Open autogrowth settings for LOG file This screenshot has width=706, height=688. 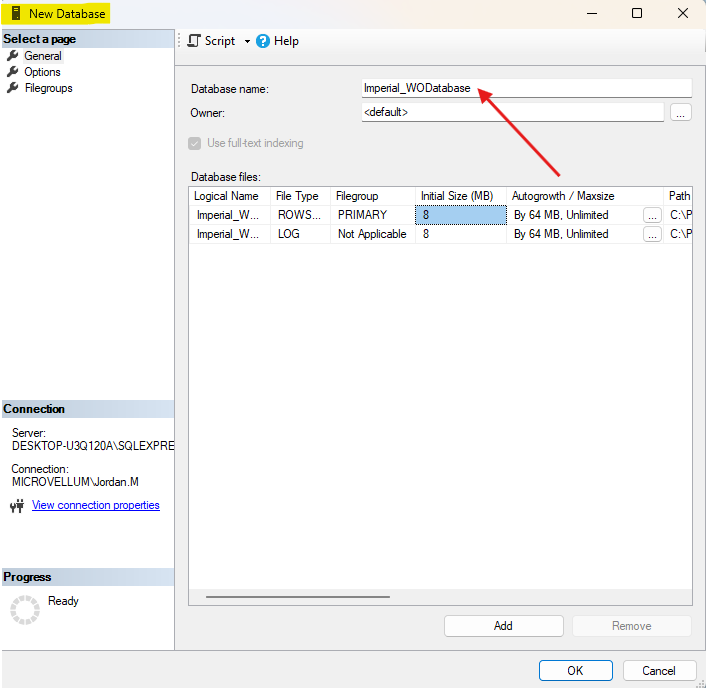pyautogui.click(x=652, y=234)
